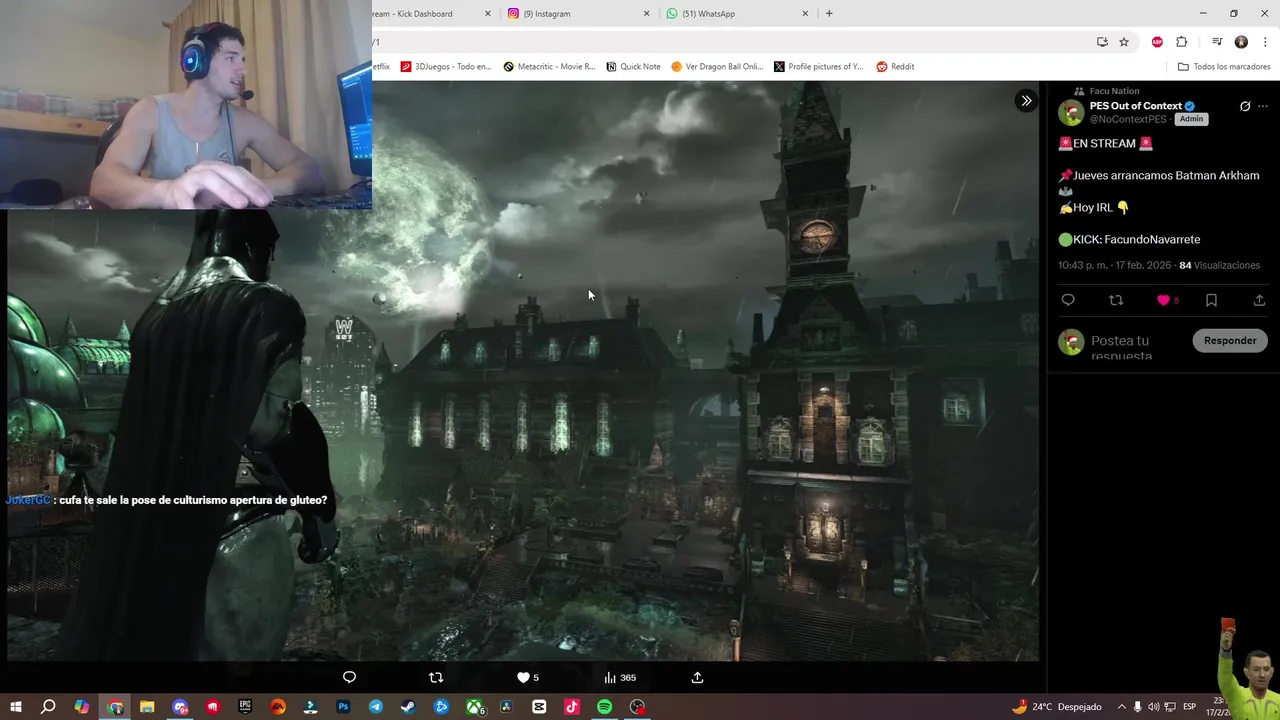1280x720 pixels.
Task: Open Copilot from the taskbar
Action: click(x=82, y=707)
